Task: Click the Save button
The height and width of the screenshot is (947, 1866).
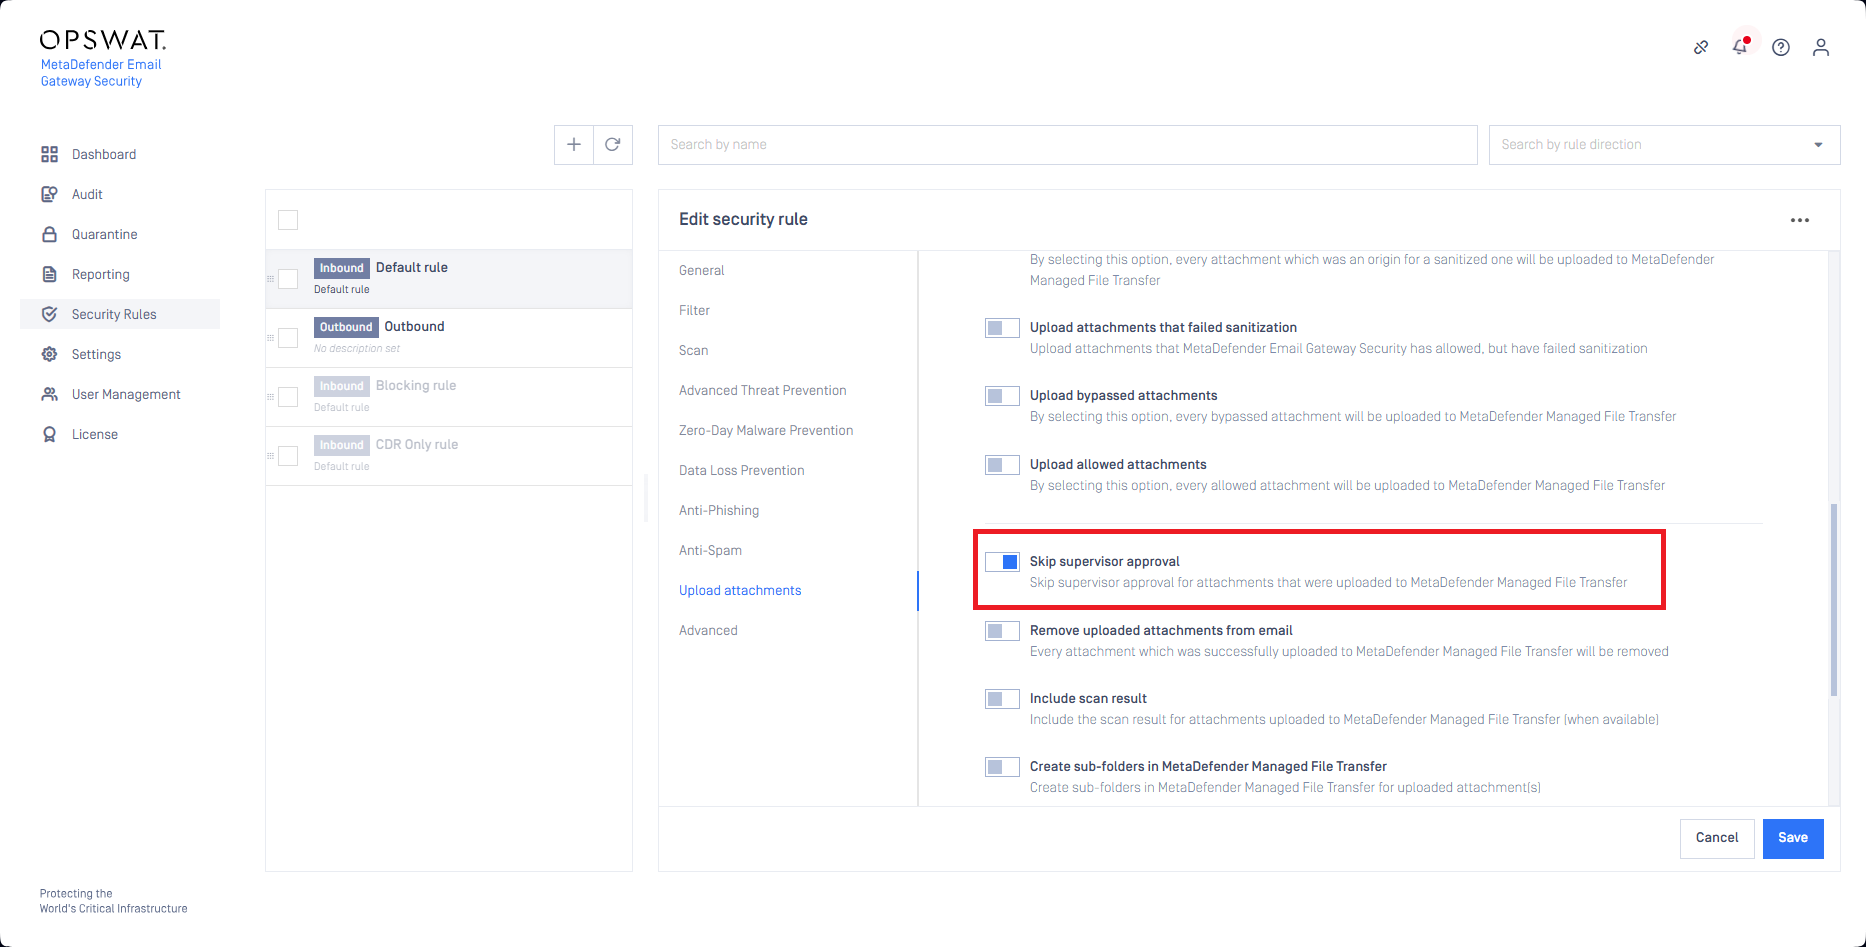Action: pos(1793,838)
